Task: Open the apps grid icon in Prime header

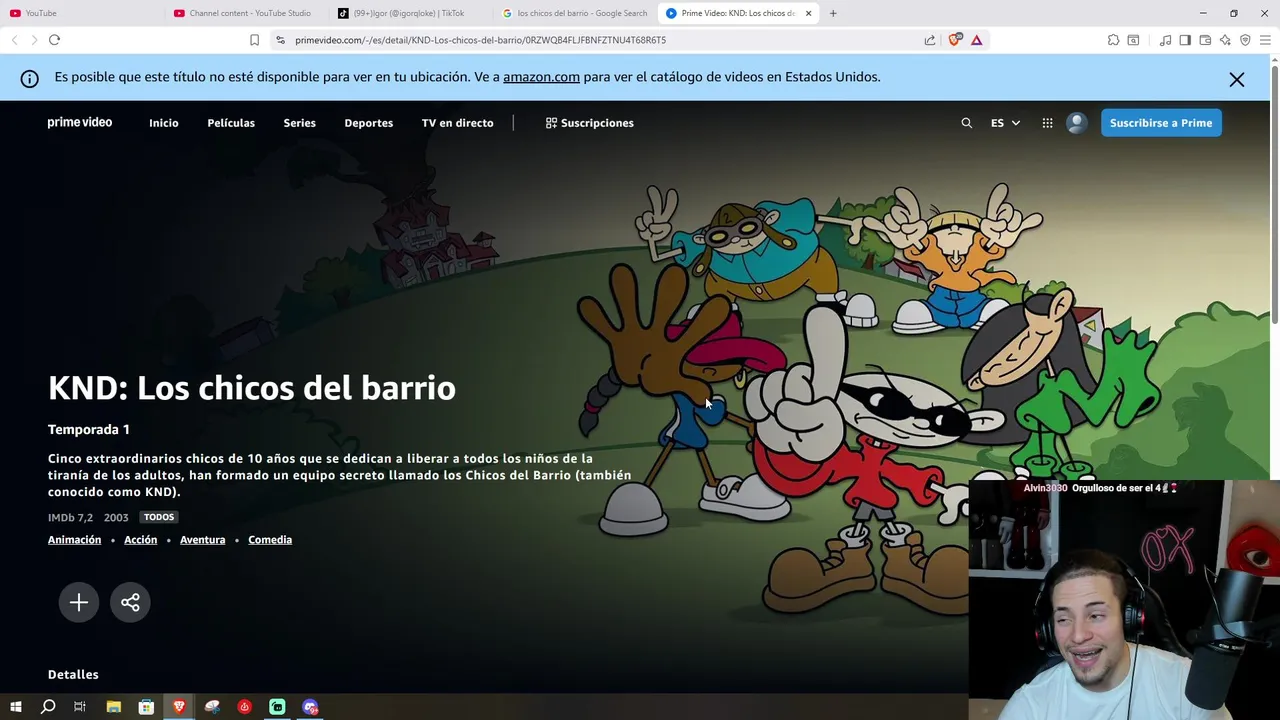Action: pyautogui.click(x=1047, y=123)
